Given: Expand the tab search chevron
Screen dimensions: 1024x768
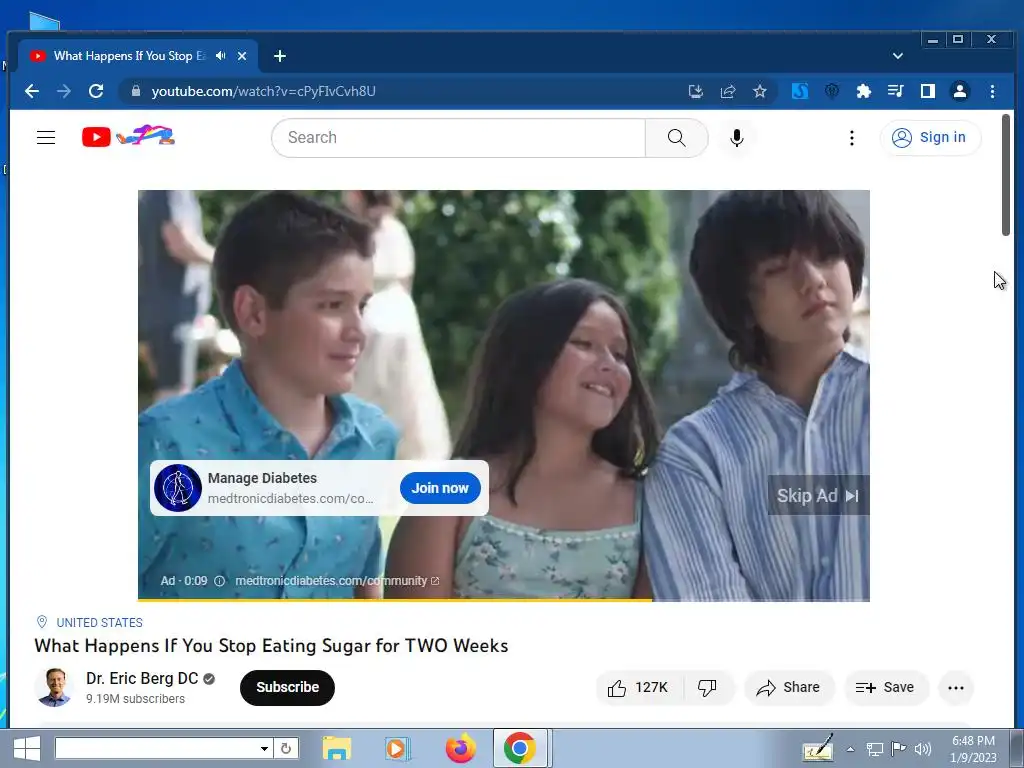Looking at the screenshot, I should (898, 56).
